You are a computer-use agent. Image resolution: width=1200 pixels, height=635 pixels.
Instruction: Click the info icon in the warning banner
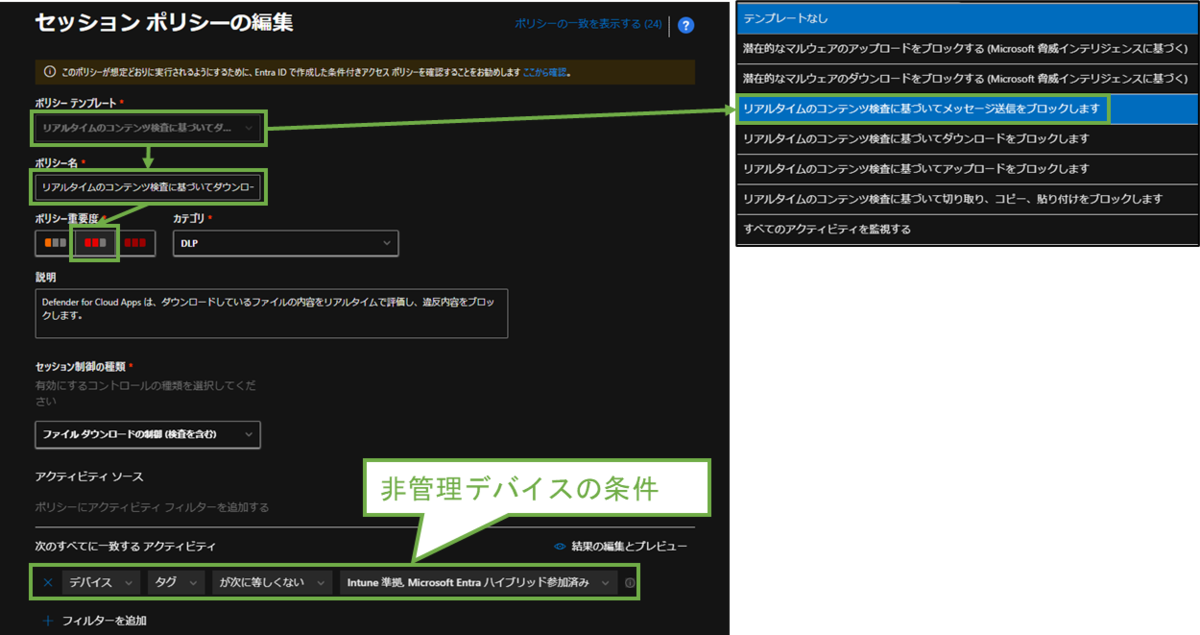coord(50,73)
